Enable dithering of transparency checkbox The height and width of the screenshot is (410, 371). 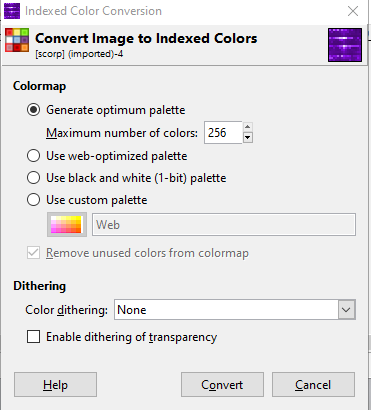(x=34, y=337)
